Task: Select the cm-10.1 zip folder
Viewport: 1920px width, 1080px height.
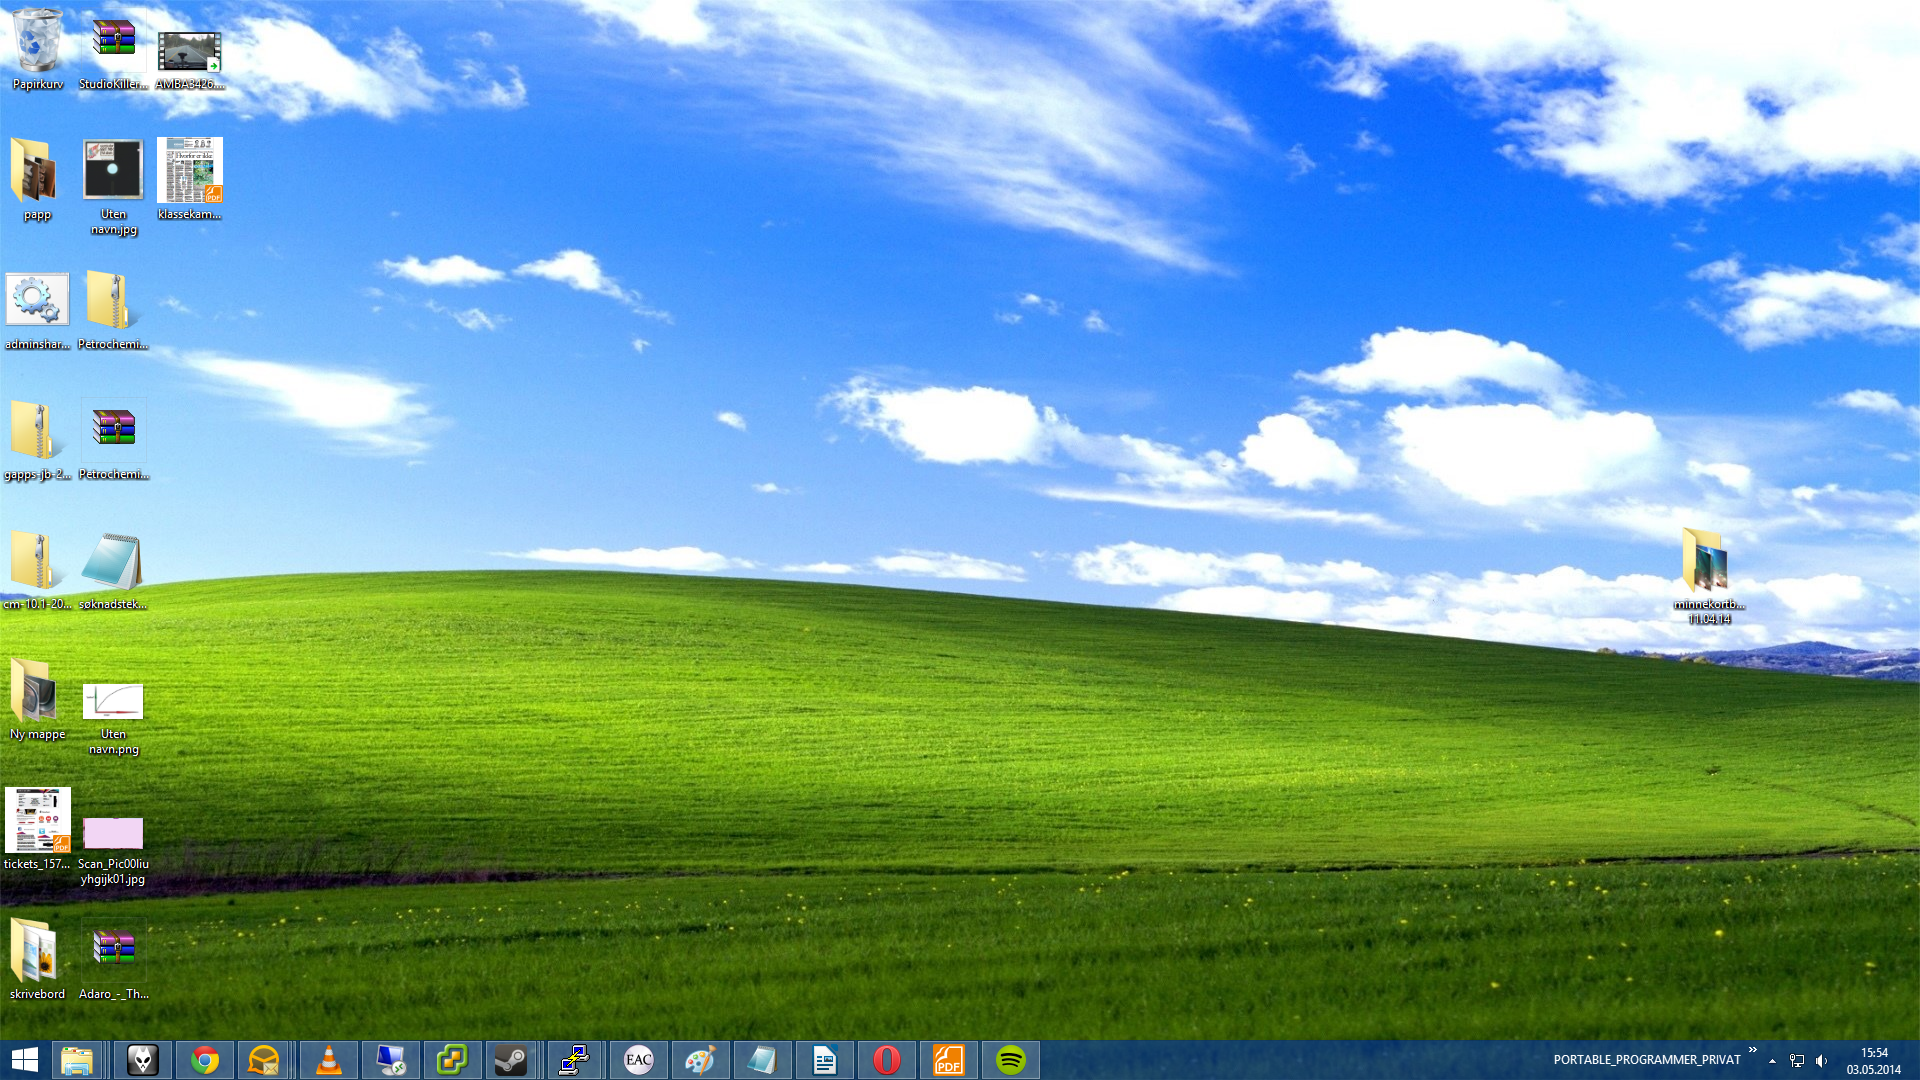Action: click(38, 570)
